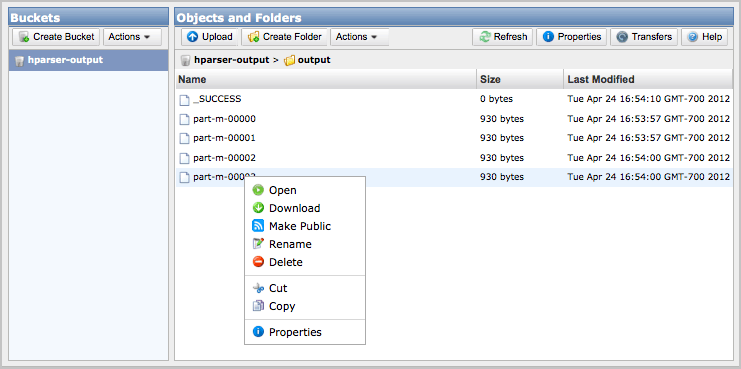Click the yellow folder icon in the breadcrumb
The width and height of the screenshot is (741, 369).
(x=289, y=60)
